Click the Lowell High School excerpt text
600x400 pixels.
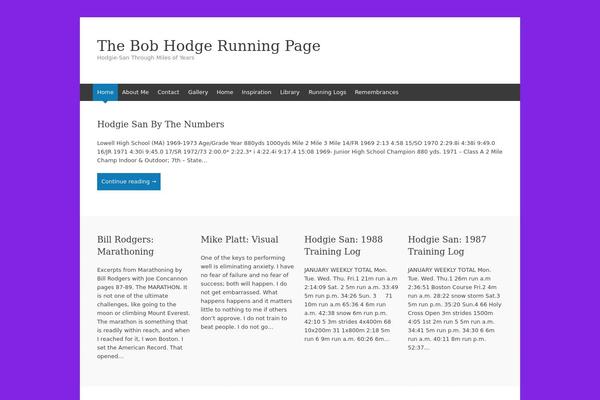click(x=300, y=152)
